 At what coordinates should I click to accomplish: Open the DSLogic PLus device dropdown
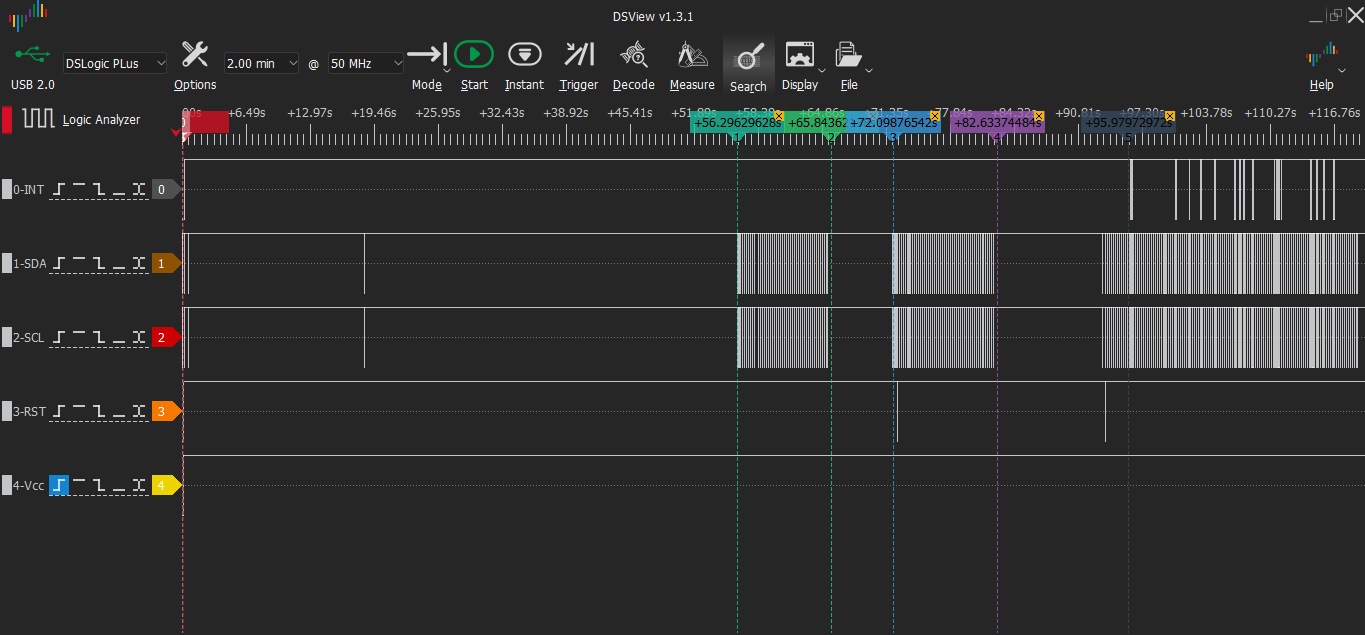click(x=115, y=63)
